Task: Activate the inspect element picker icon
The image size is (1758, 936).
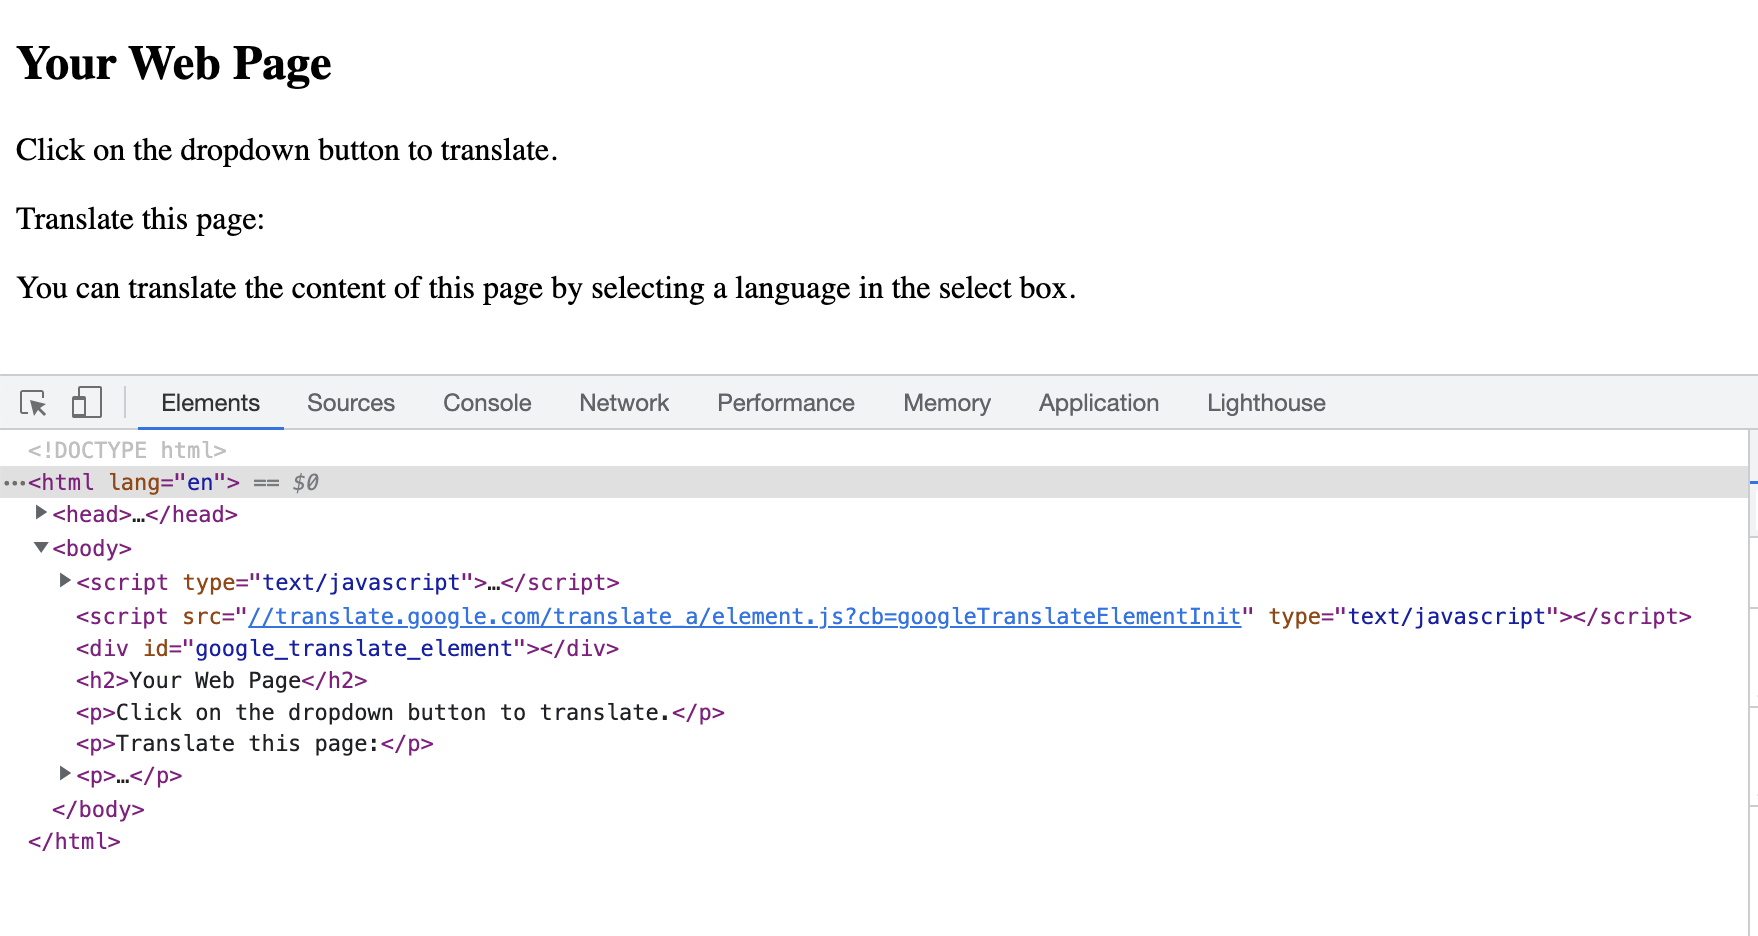Action: click(x=33, y=403)
